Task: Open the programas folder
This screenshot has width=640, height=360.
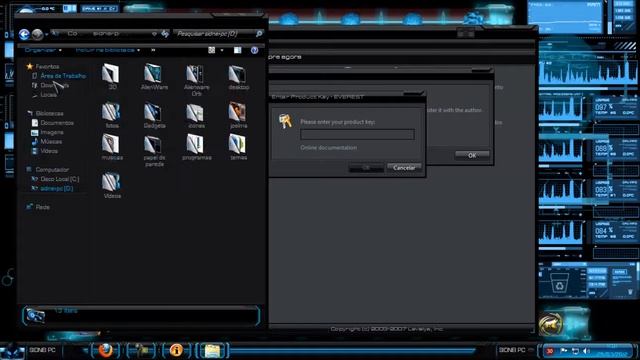Action: click(196, 147)
